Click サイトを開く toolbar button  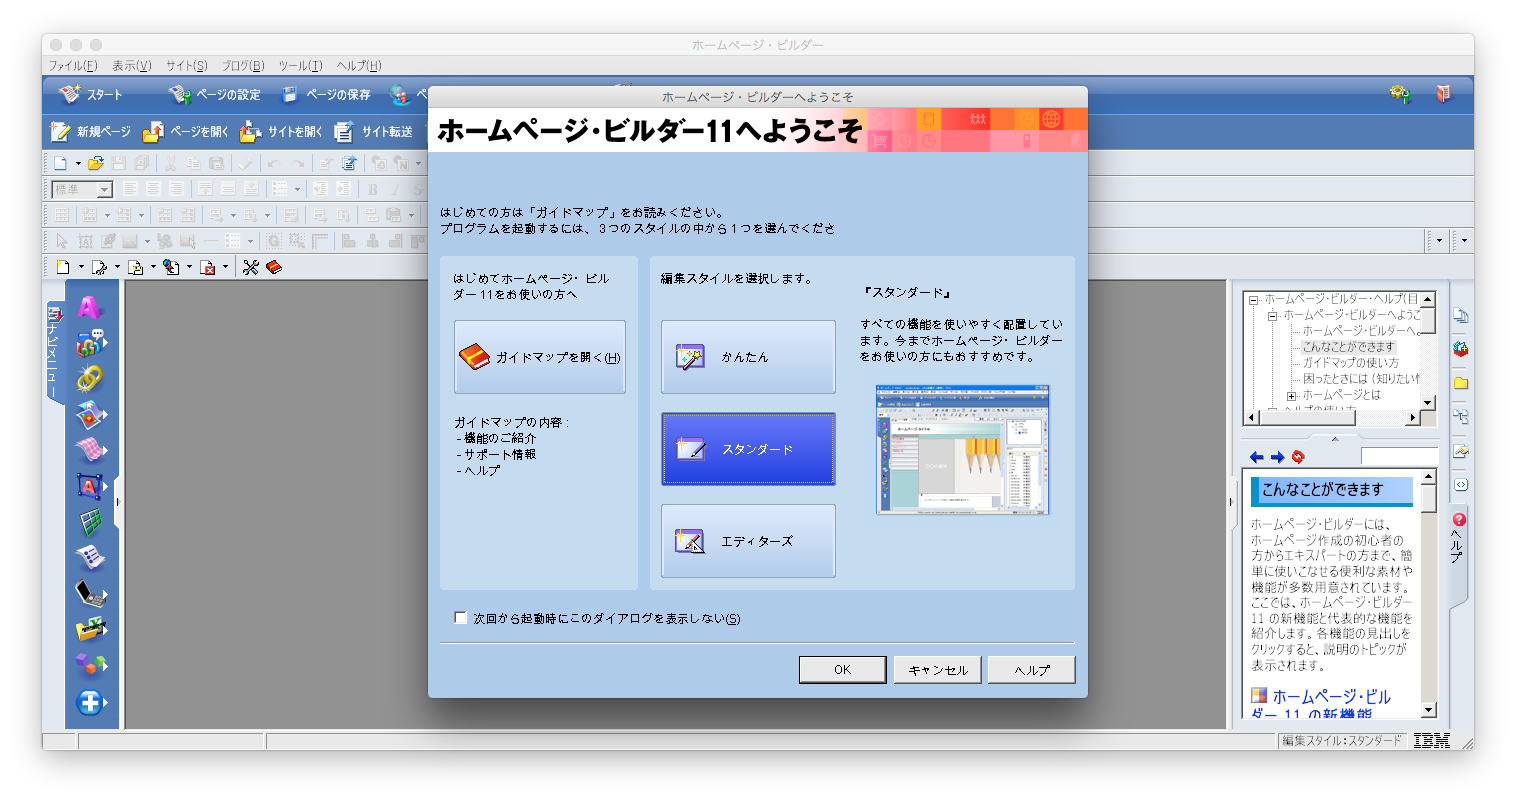coord(281,131)
